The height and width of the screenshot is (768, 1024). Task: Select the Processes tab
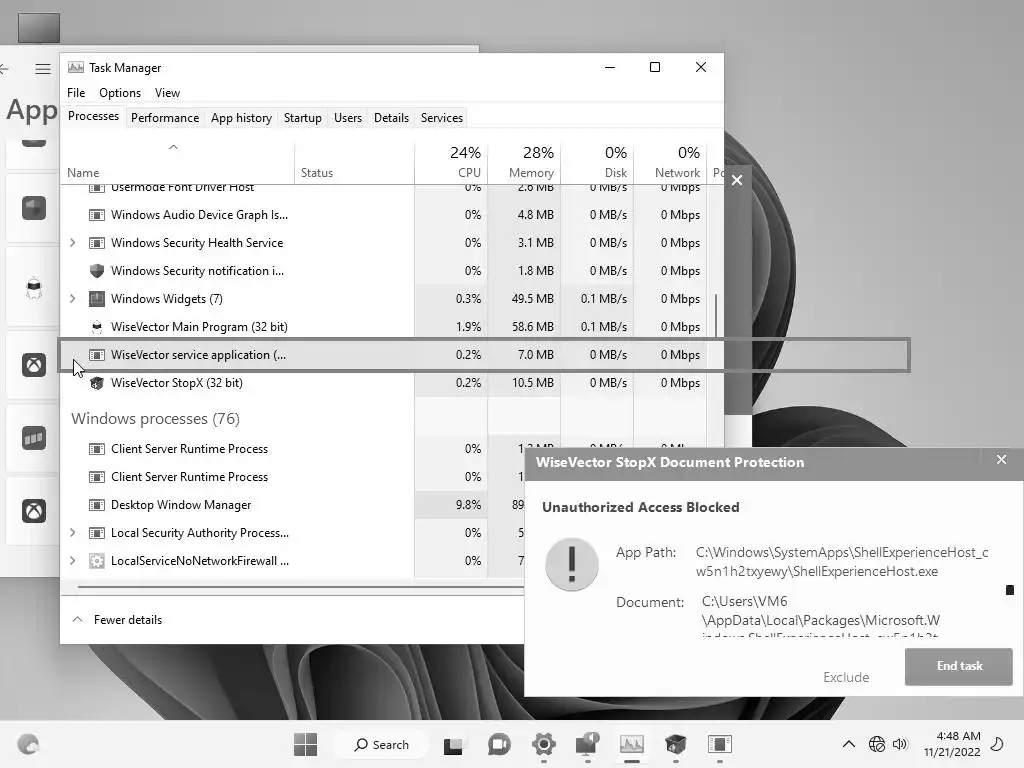click(93, 116)
